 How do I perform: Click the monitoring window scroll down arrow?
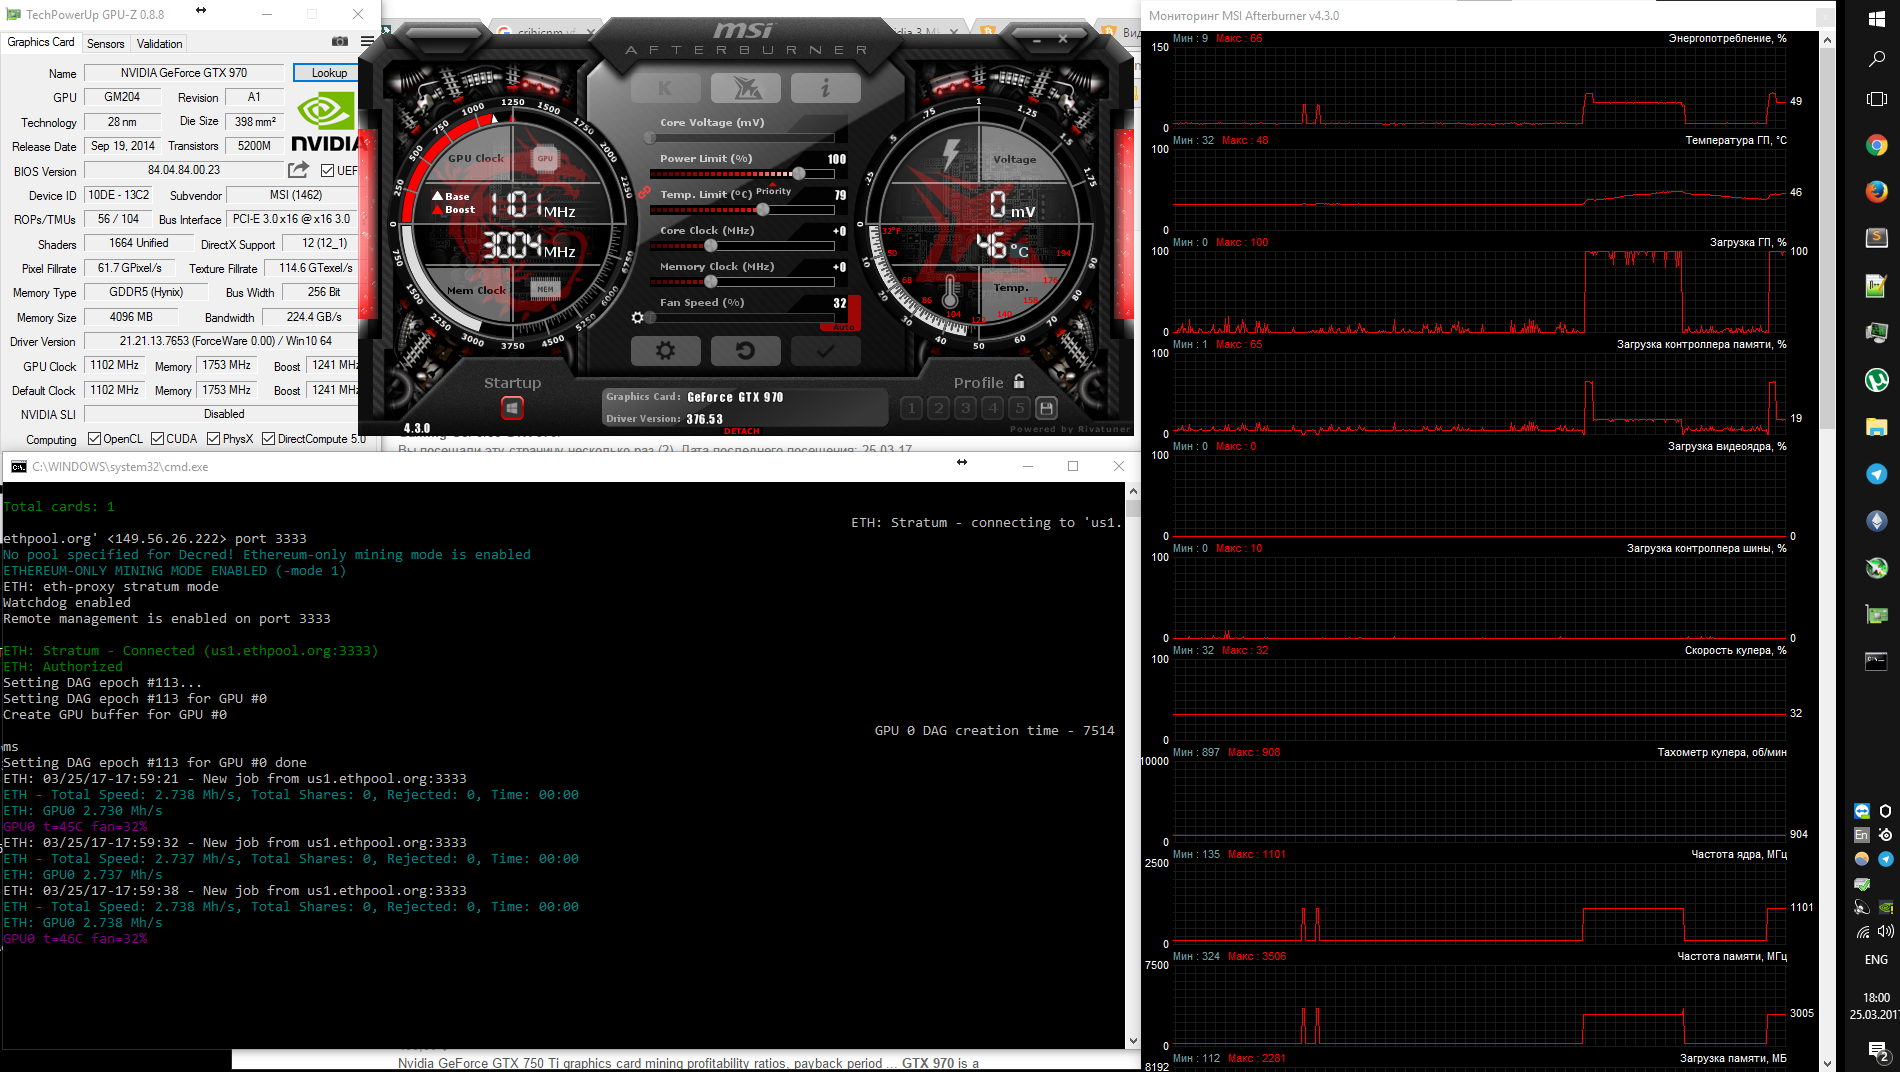[1827, 1063]
